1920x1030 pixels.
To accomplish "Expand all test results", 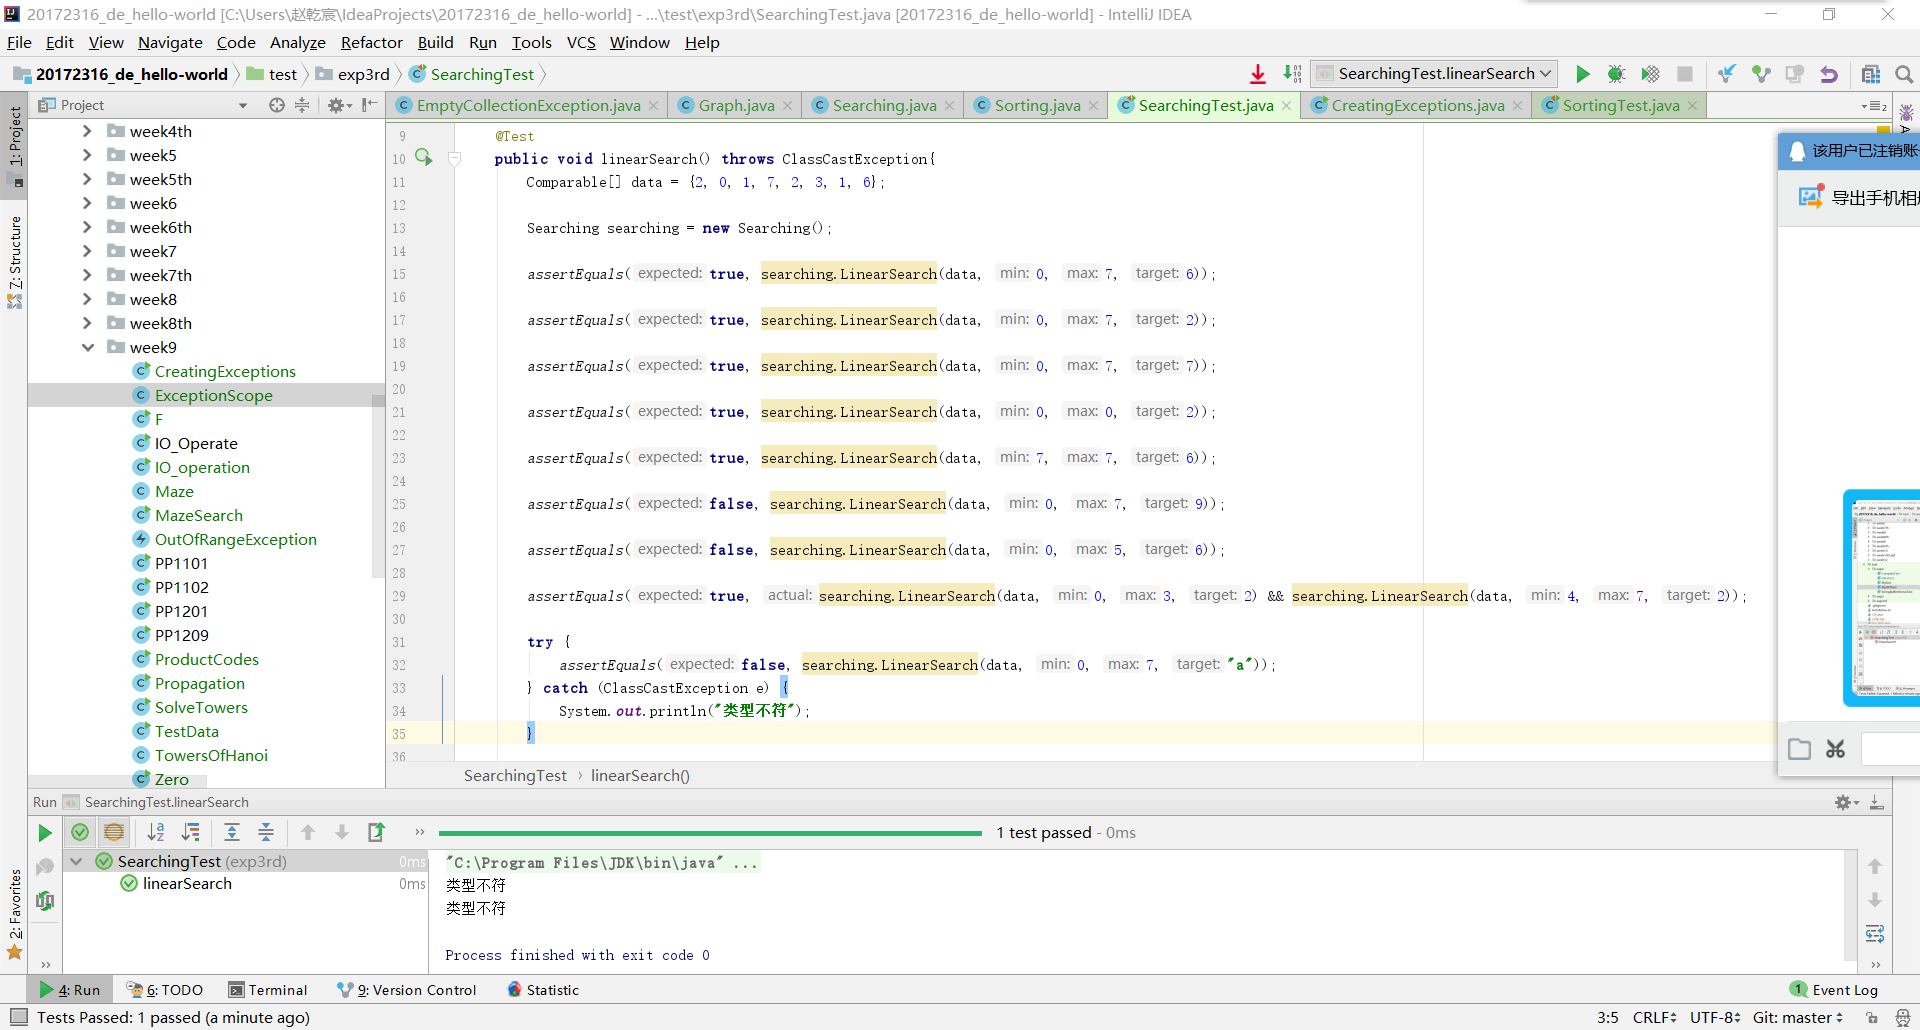I will coord(232,832).
